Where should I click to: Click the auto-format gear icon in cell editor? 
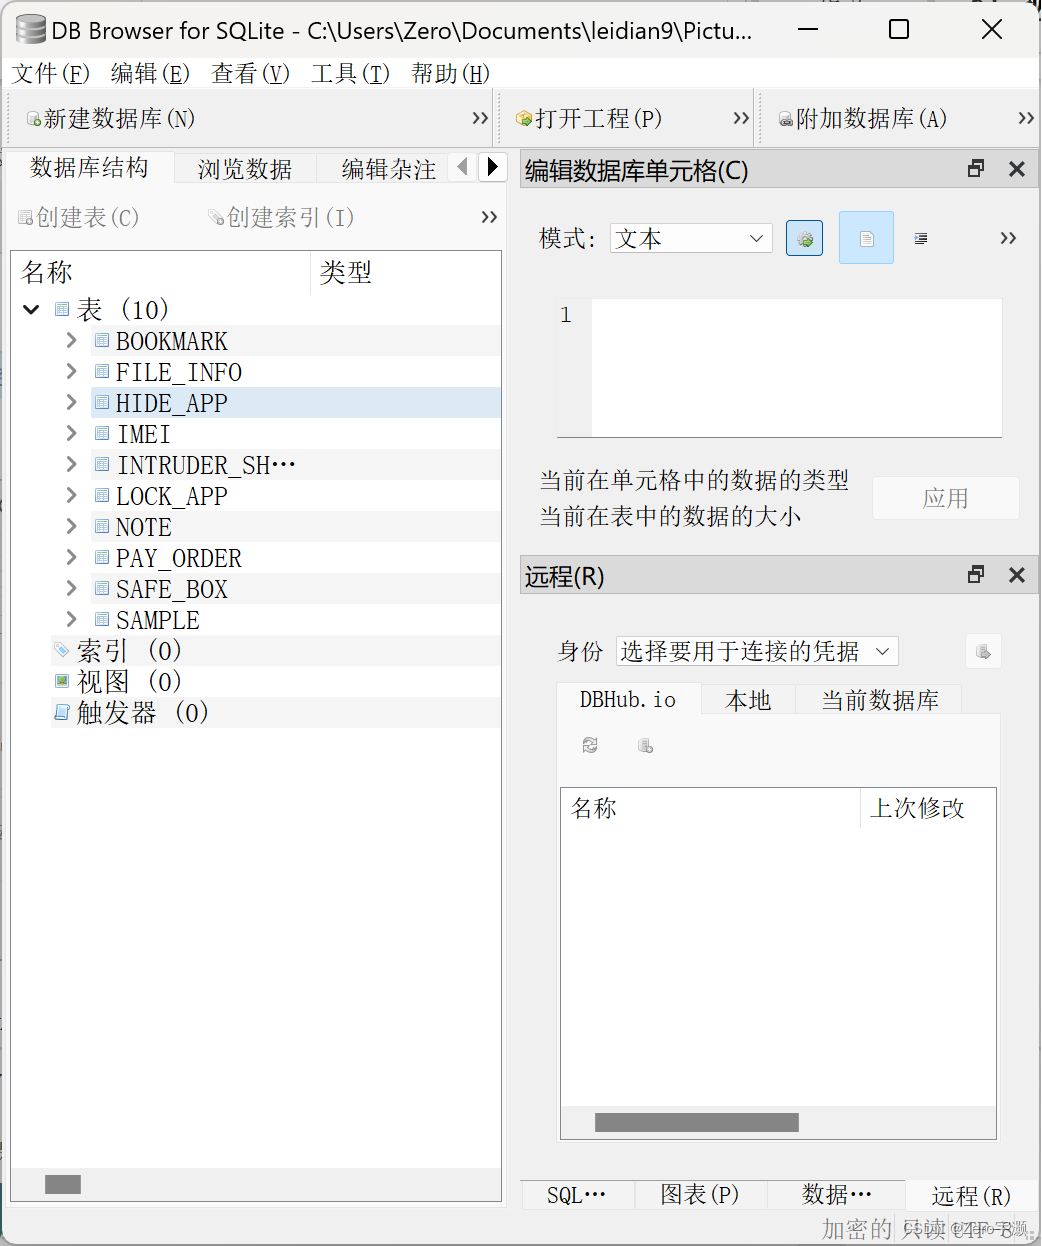(x=805, y=238)
